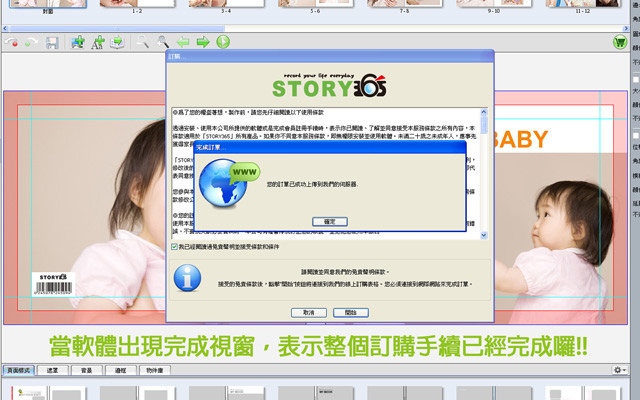Click the 確定 button in completion dialog

330,219
